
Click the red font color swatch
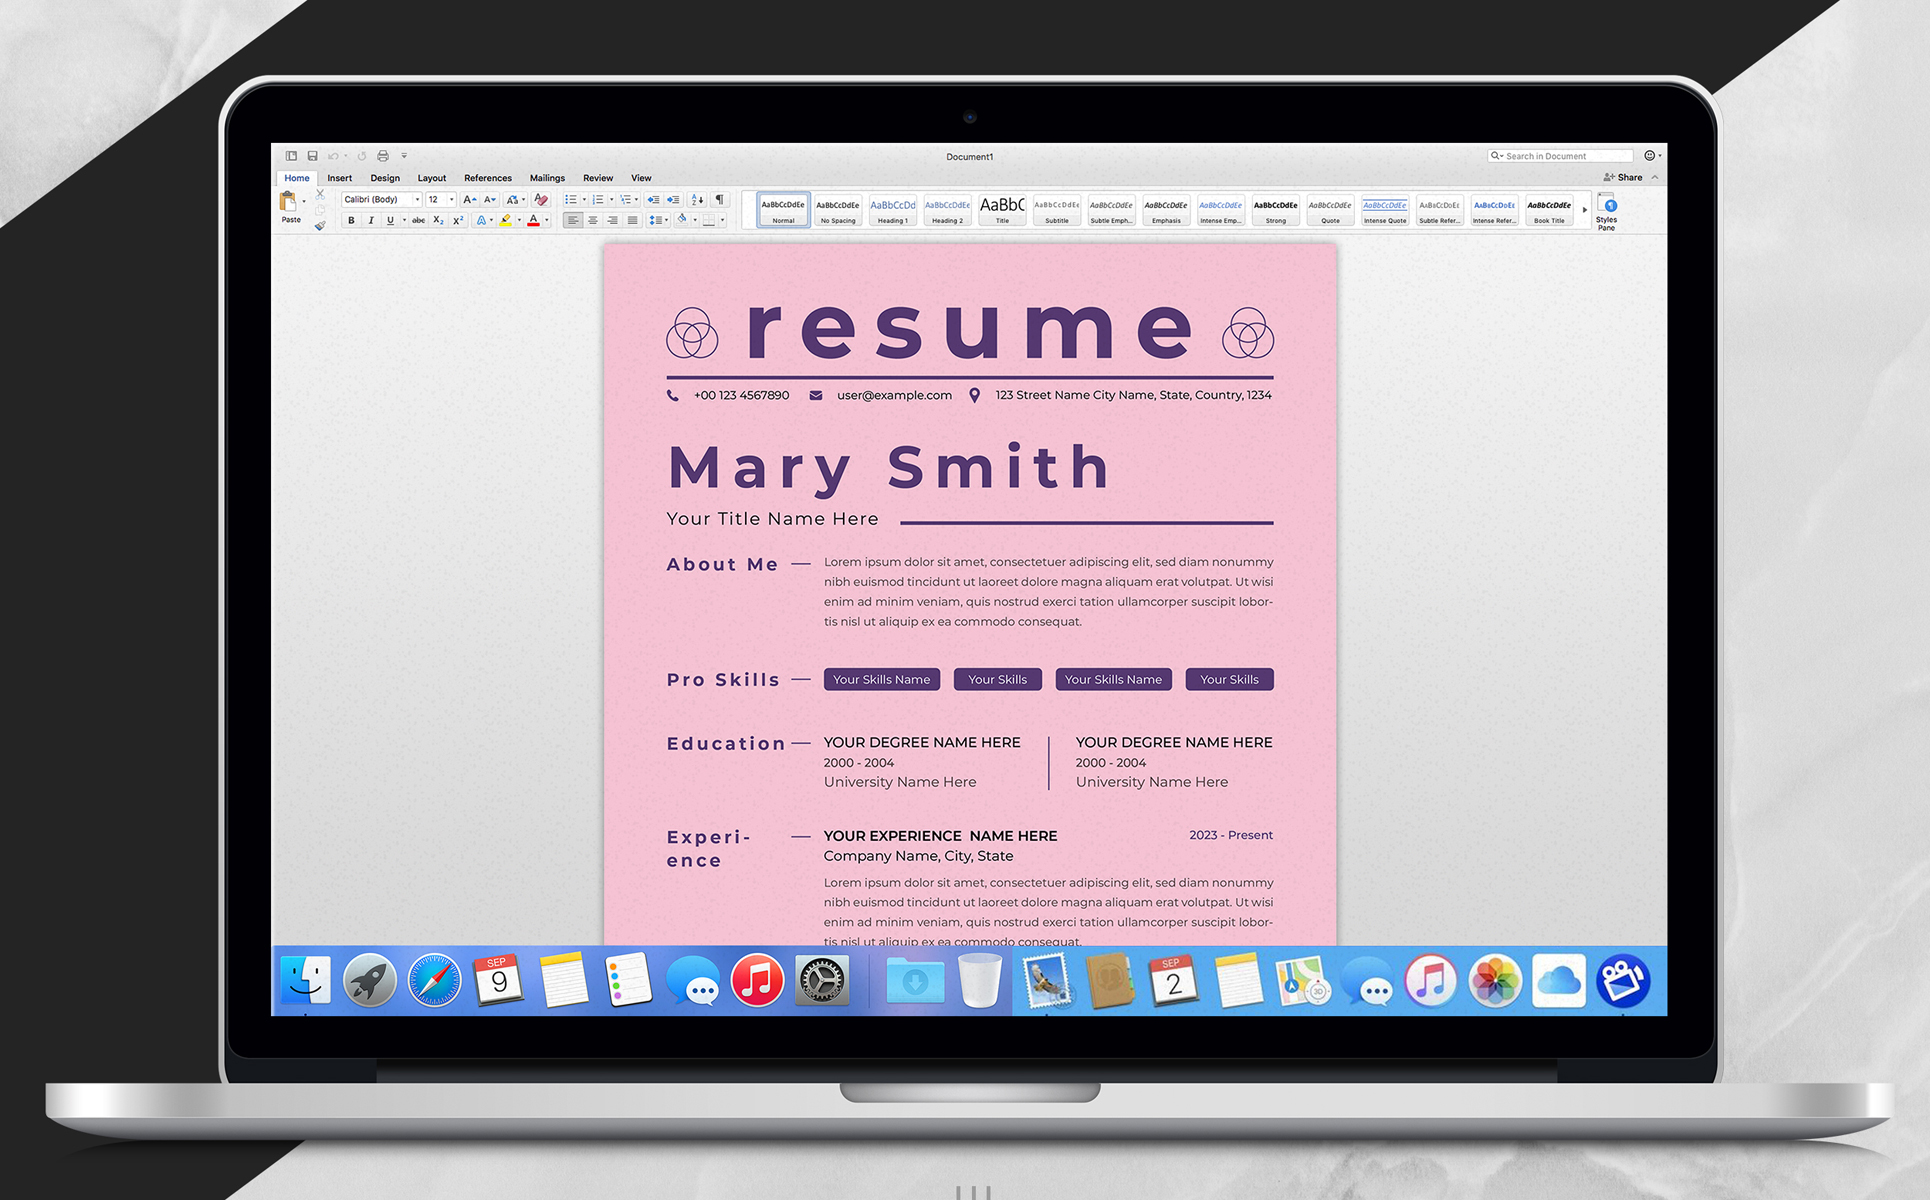(533, 221)
